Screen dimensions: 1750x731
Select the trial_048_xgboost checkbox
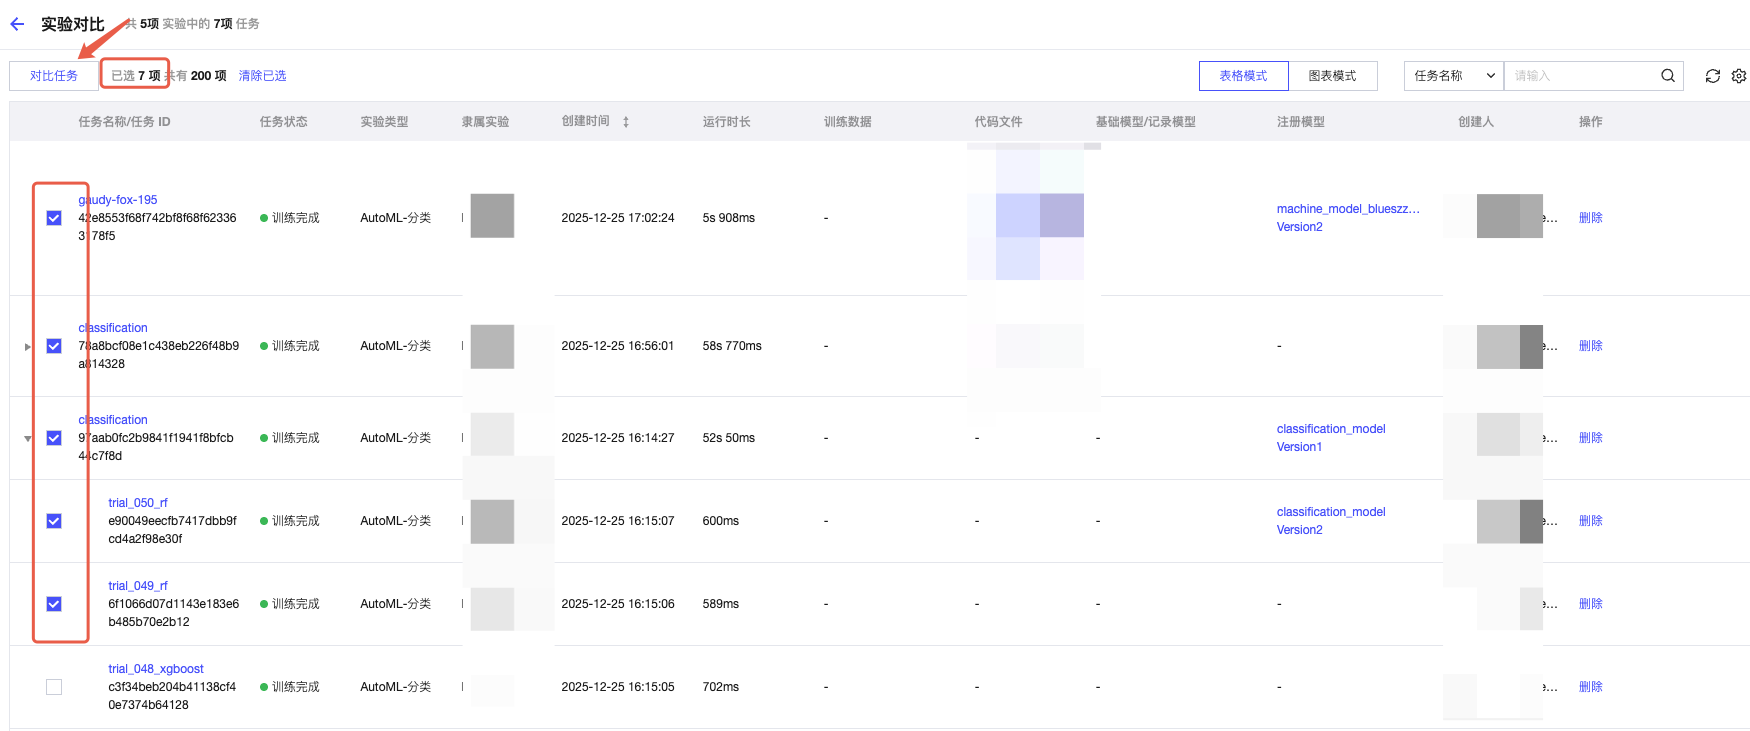point(54,687)
